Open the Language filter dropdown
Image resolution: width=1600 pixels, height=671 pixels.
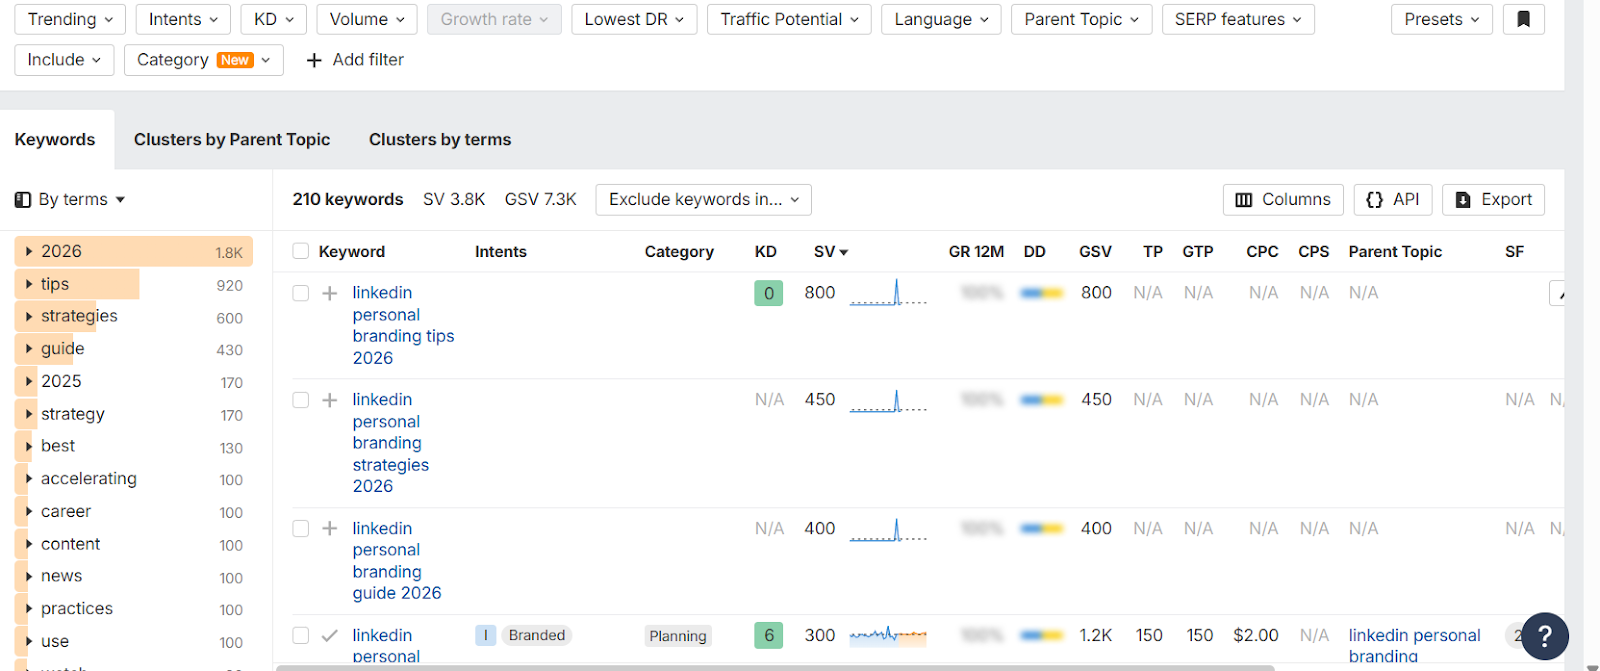click(x=941, y=19)
